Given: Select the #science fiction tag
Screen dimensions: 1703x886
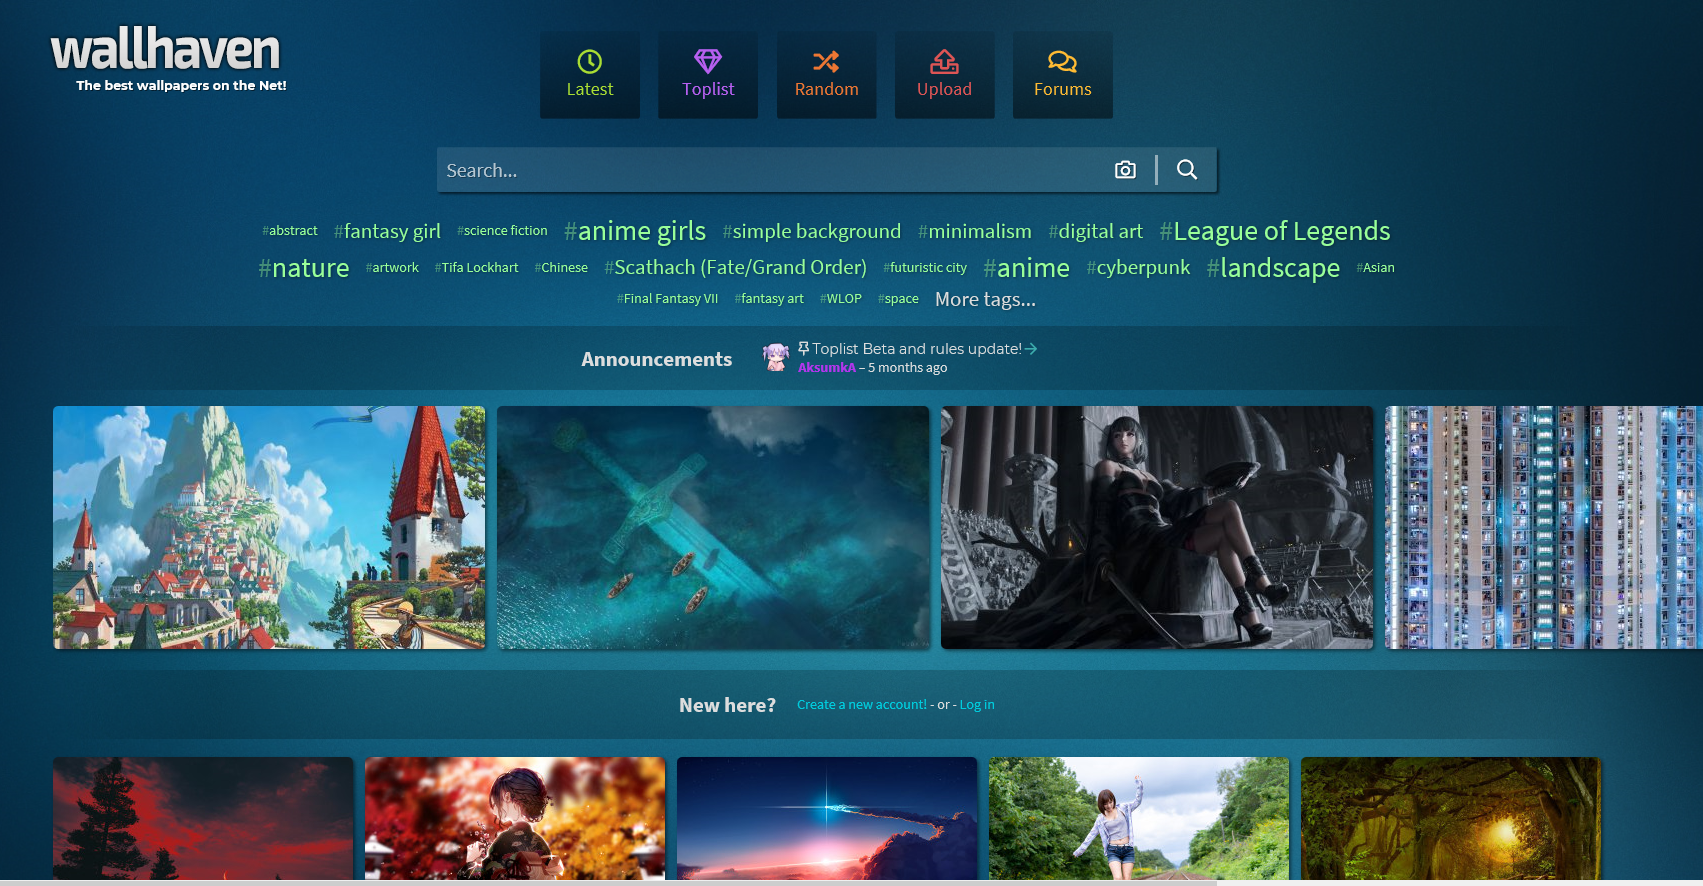Looking at the screenshot, I should [x=502, y=231].
